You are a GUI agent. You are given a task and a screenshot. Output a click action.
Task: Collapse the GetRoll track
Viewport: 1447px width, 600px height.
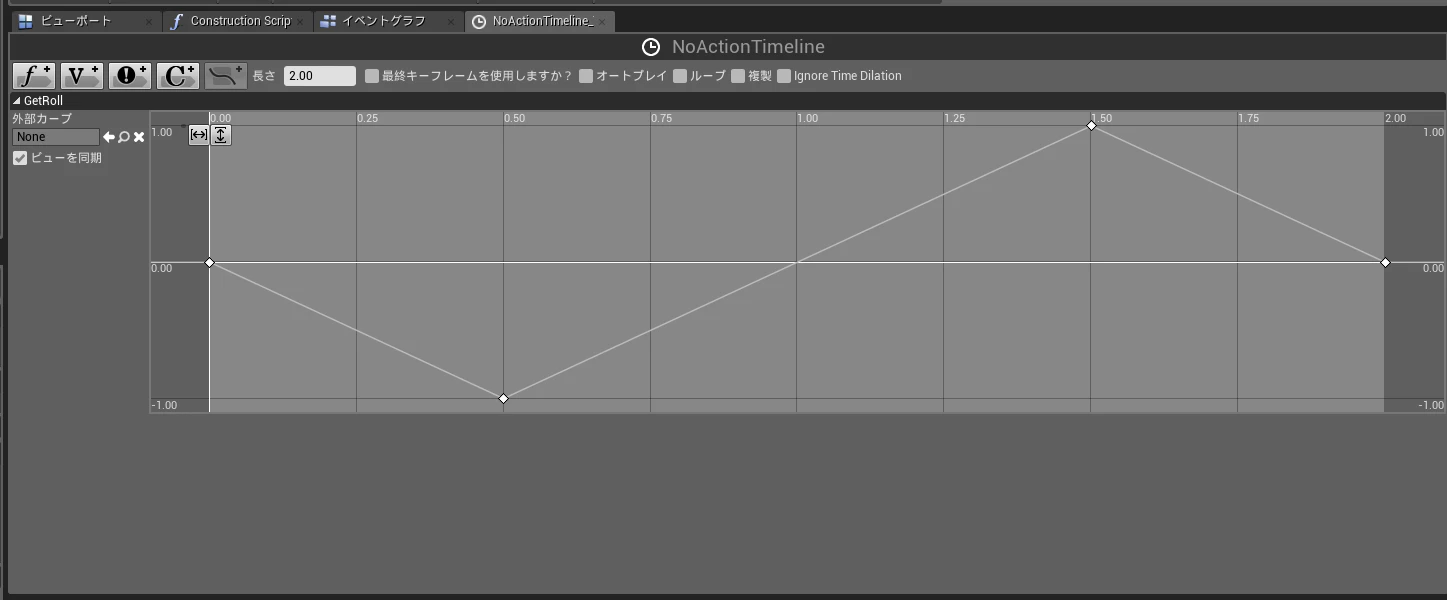click(16, 101)
